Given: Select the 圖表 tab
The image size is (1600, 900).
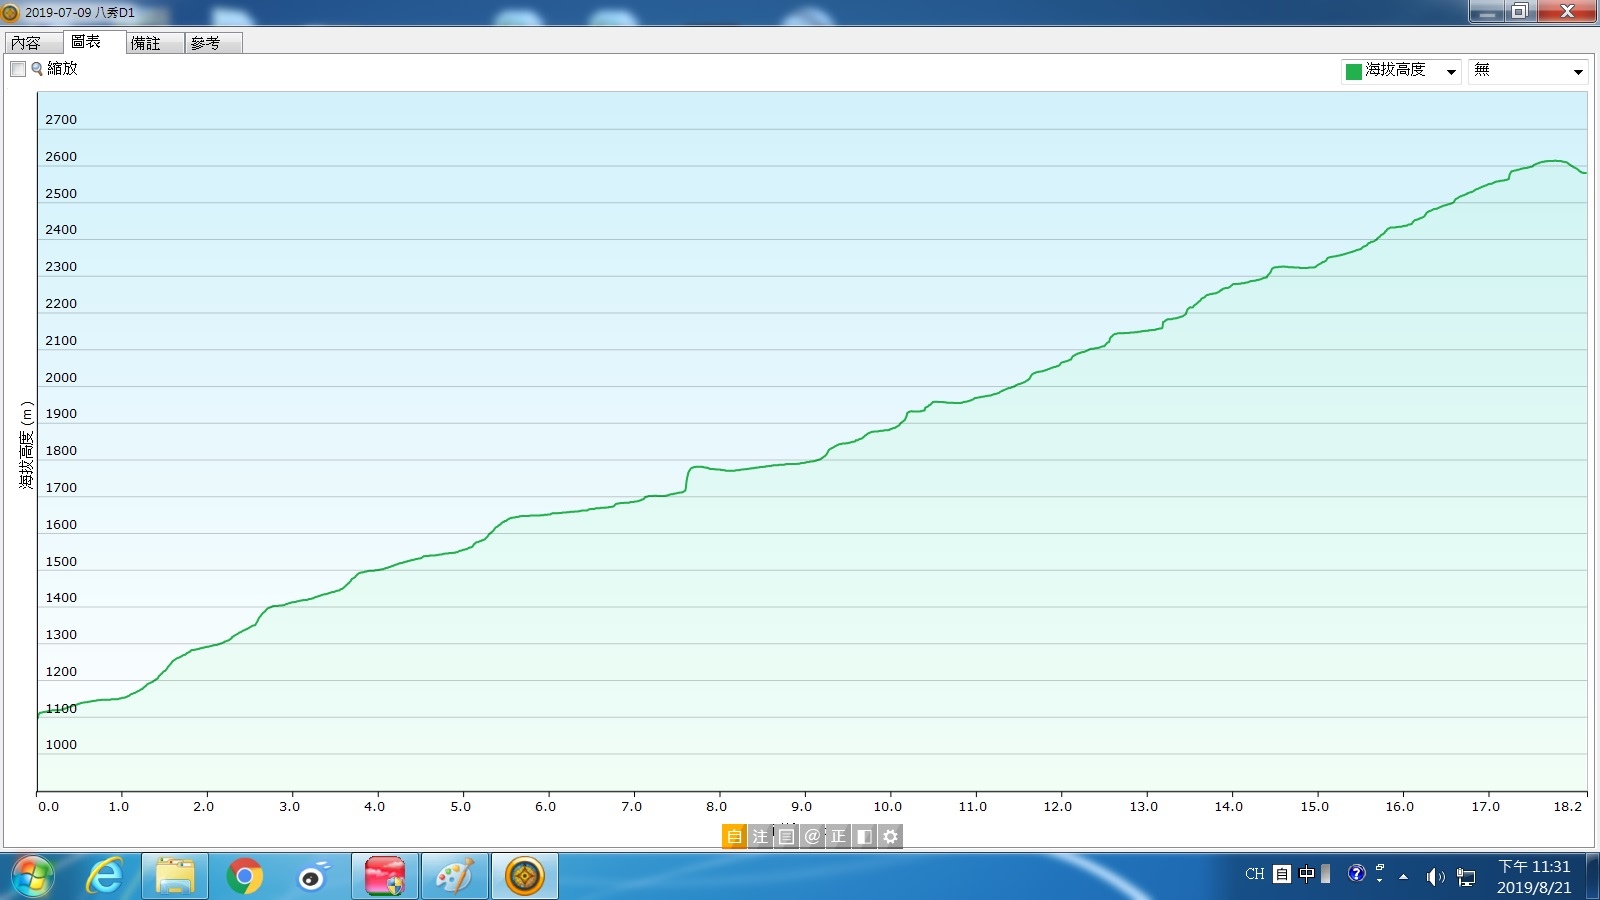Looking at the screenshot, I should click(x=93, y=42).
